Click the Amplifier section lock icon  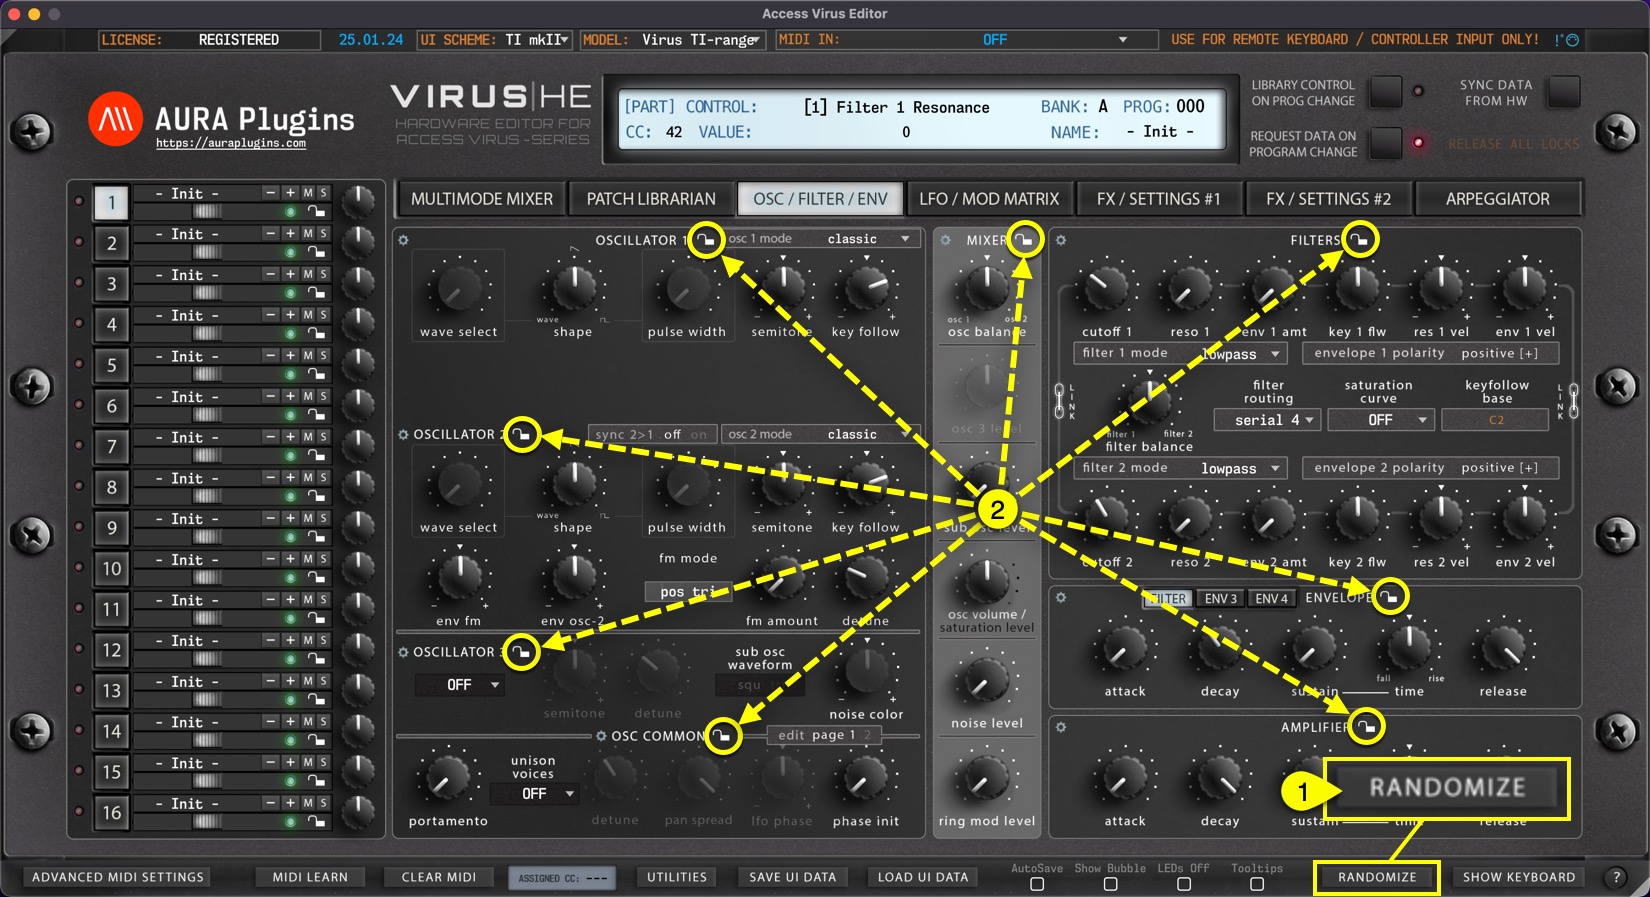pos(1367,727)
